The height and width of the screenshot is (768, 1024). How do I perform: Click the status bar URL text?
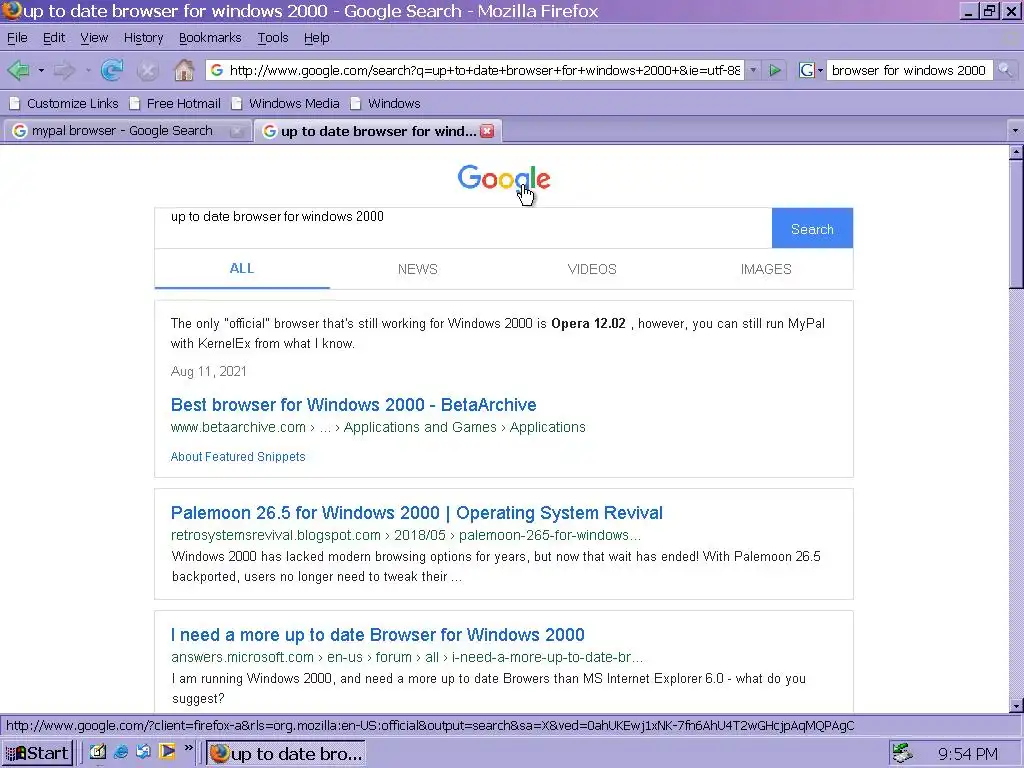click(430, 726)
